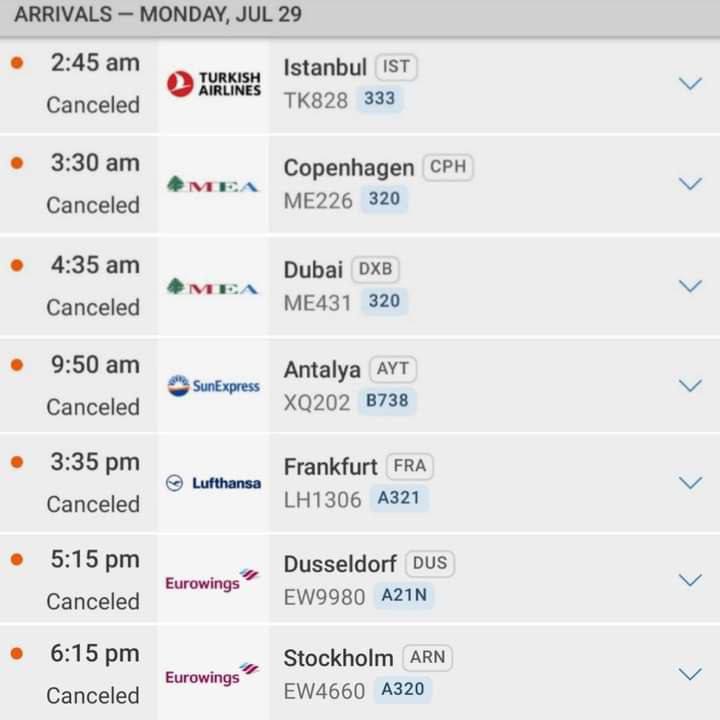Open flight number EW9980
The image size is (720, 720).
coord(325,597)
